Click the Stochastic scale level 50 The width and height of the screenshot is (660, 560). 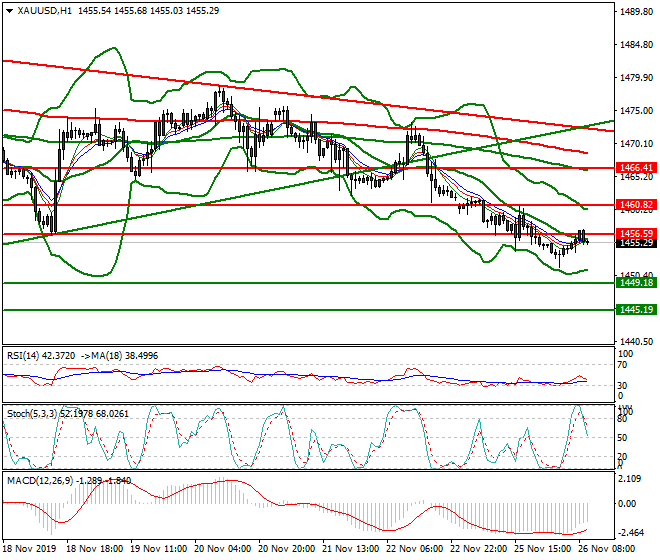[622, 438]
